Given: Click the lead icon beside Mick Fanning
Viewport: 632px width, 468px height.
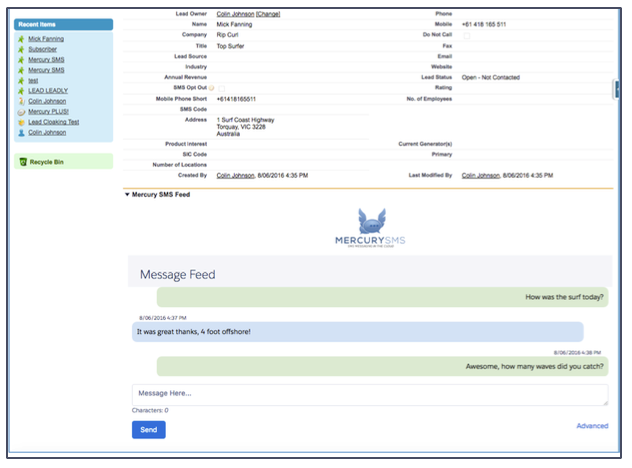Looking at the screenshot, I should coord(21,39).
